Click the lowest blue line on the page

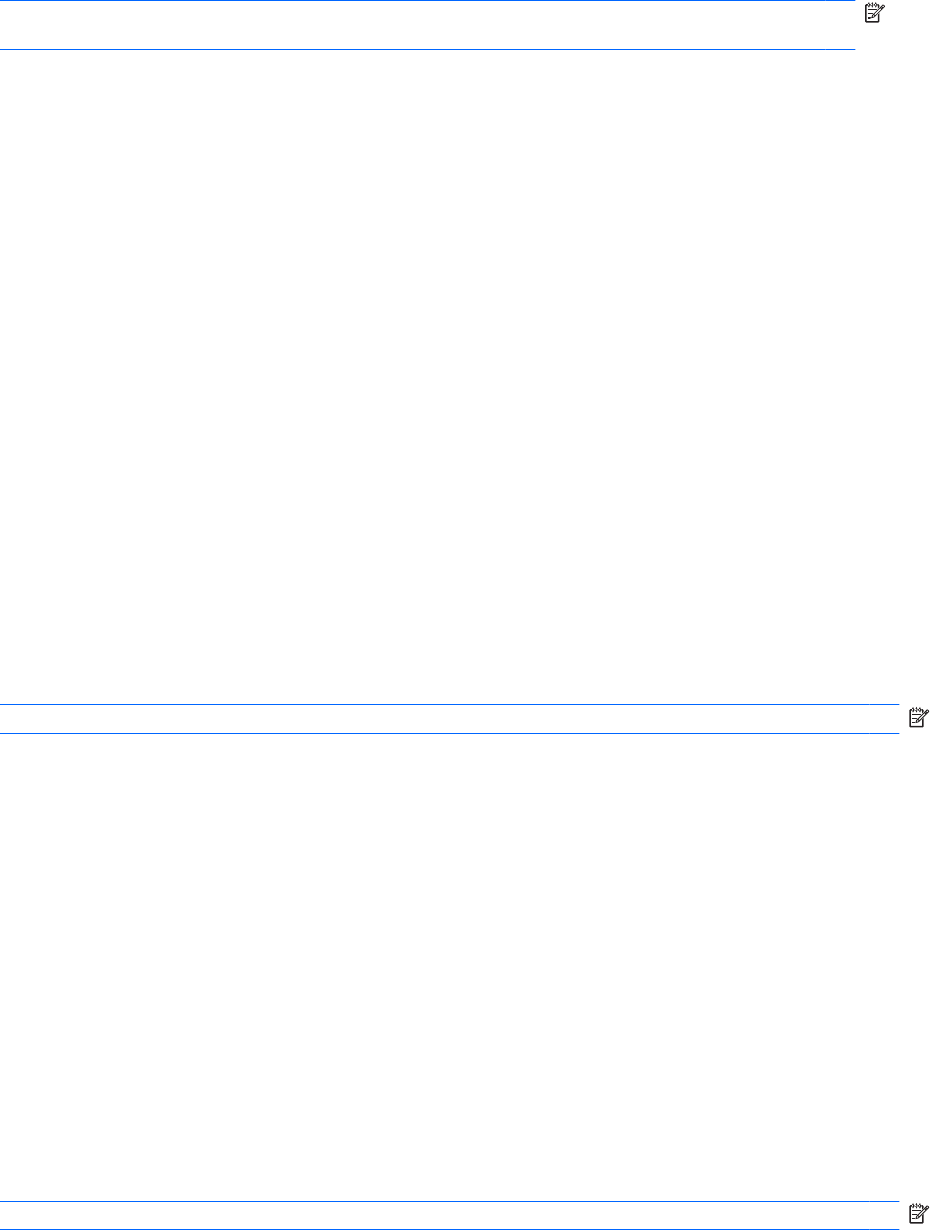[450, 1229]
